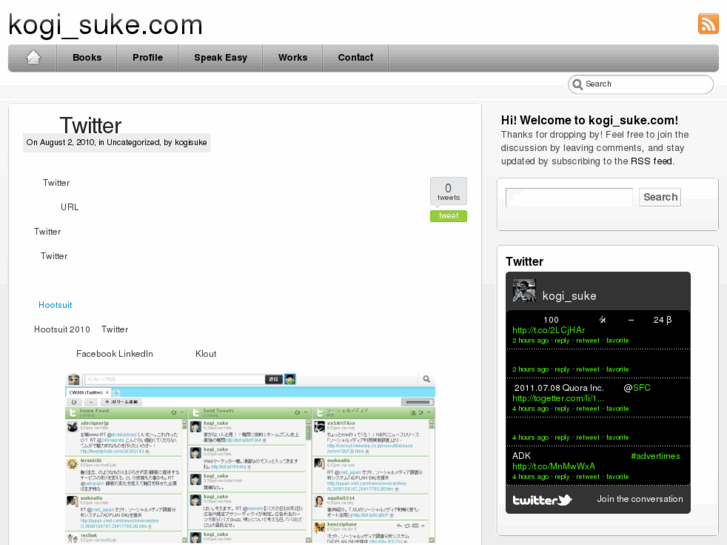Open kogi_suke name in Twitter widget
Screen dimensions: 727x545
pos(569,296)
